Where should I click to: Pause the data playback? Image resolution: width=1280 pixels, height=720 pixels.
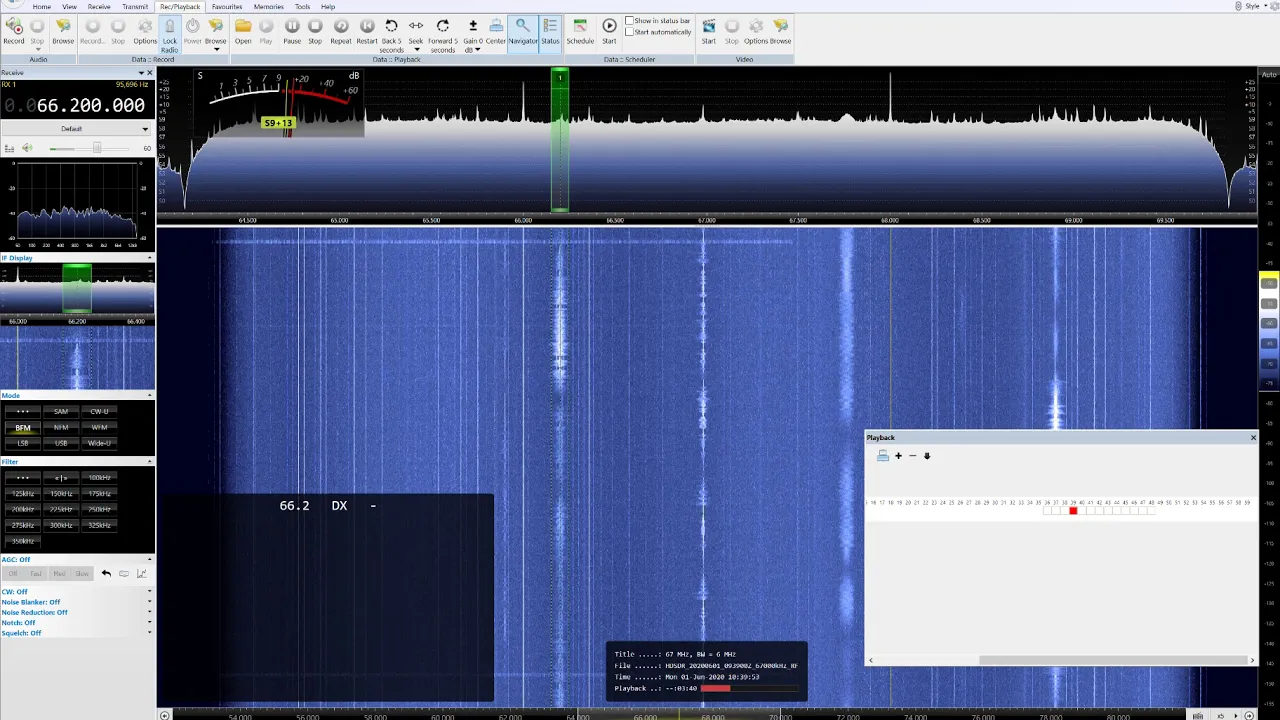292,30
